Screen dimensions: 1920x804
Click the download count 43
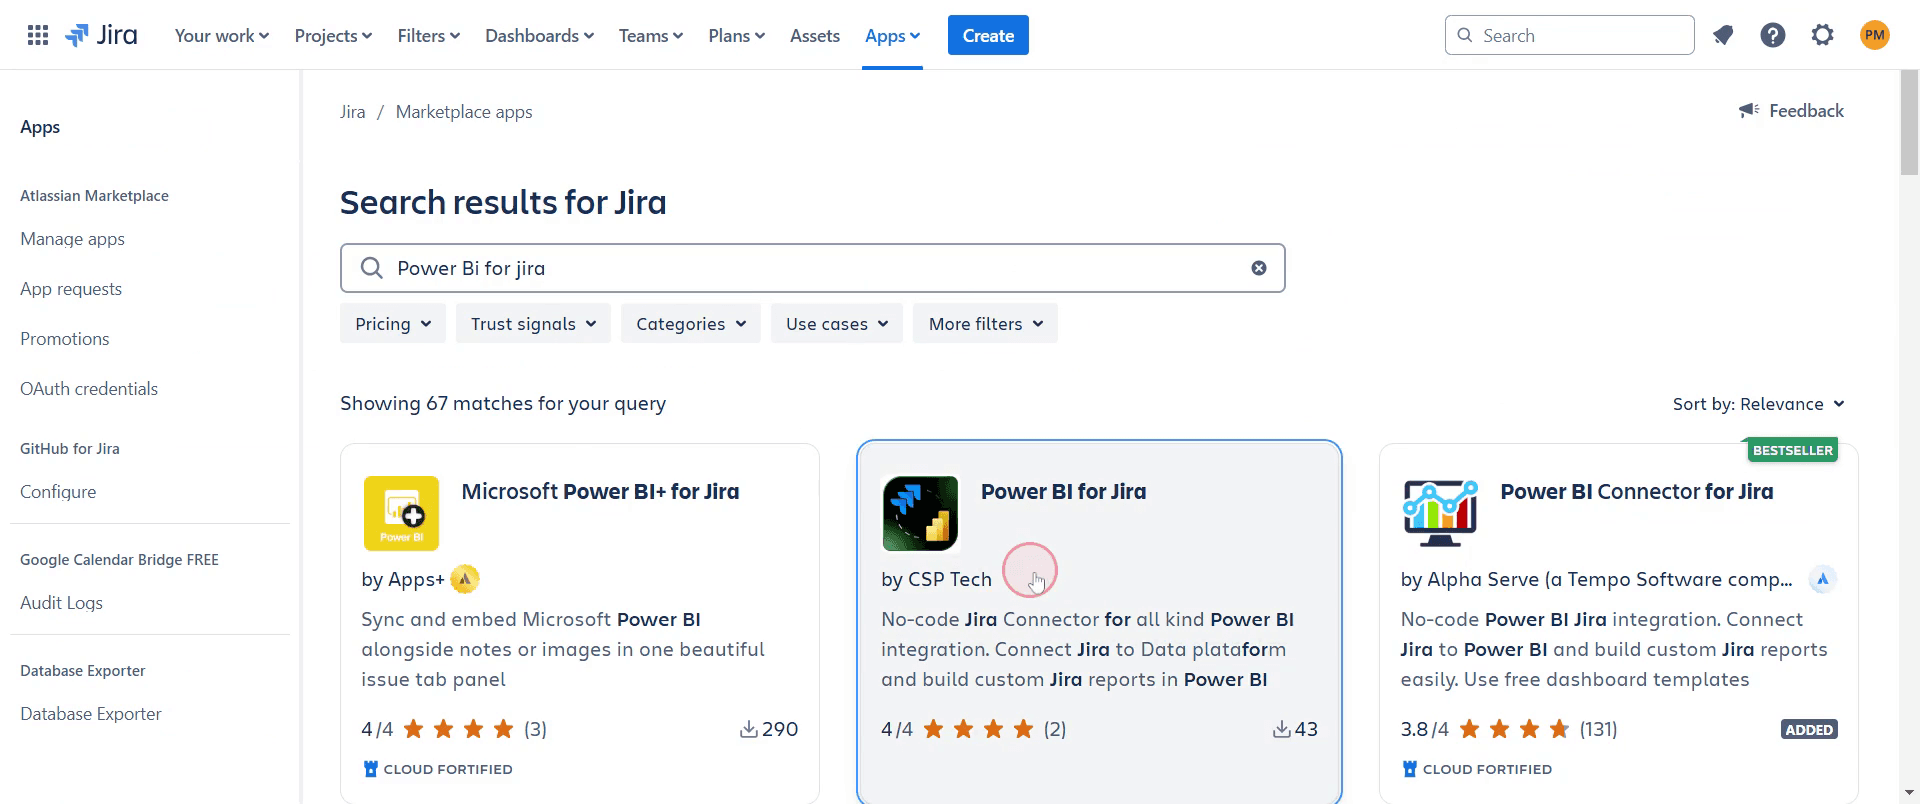point(1295,729)
